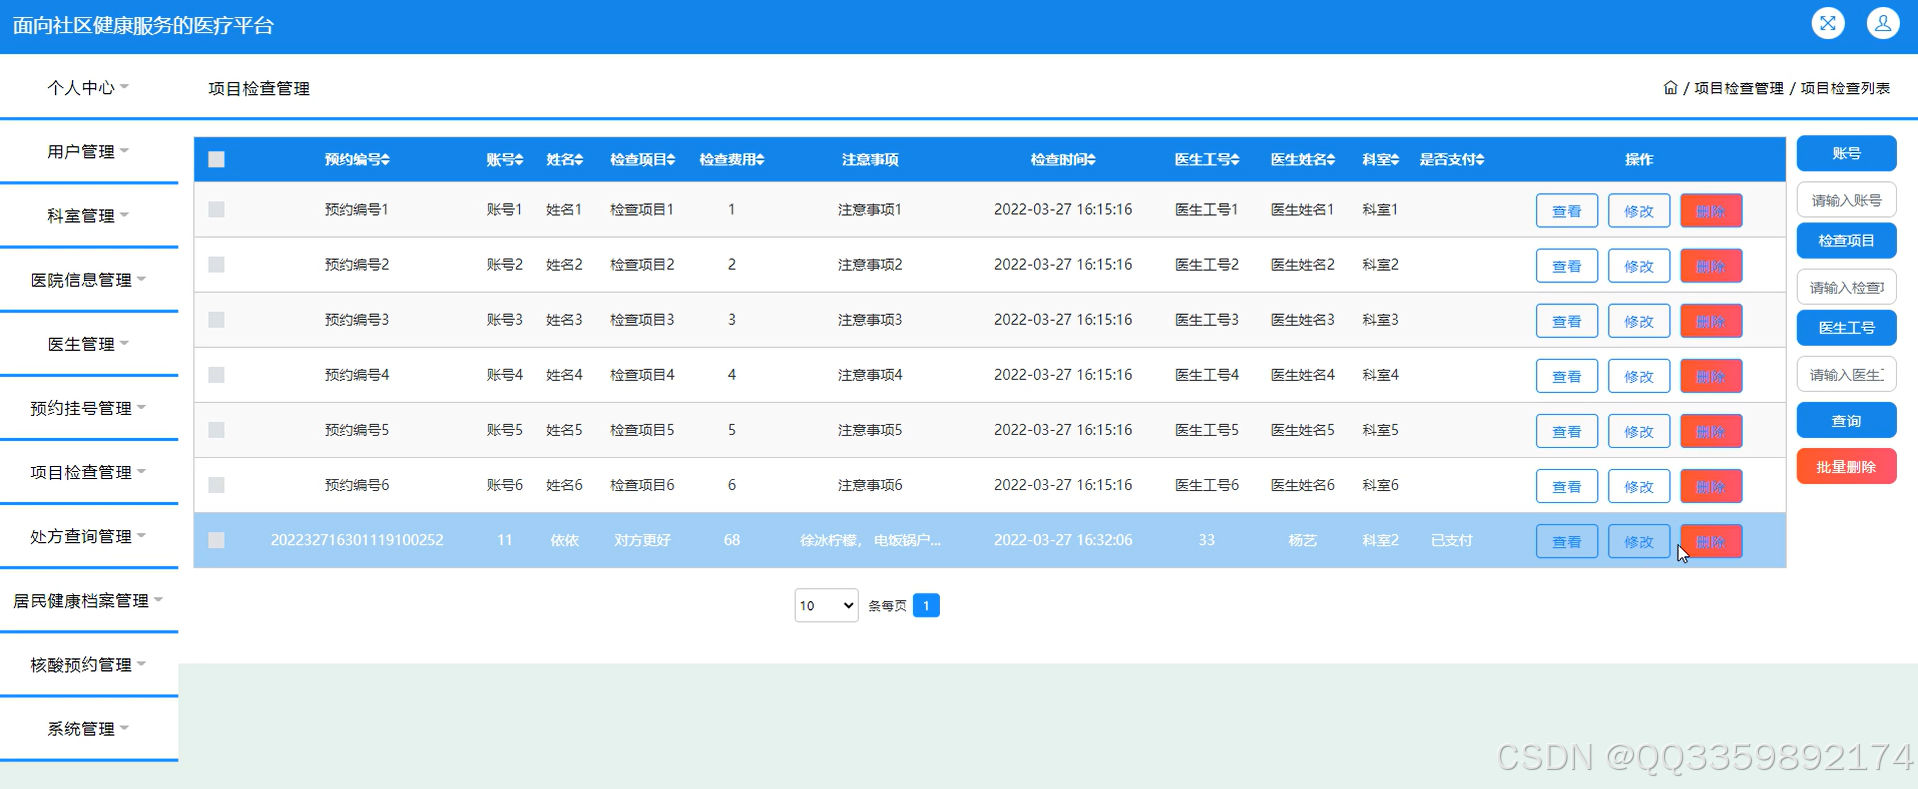Focus the 请输入账号 input field
This screenshot has height=789, width=1918.
pyautogui.click(x=1846, y=200)
